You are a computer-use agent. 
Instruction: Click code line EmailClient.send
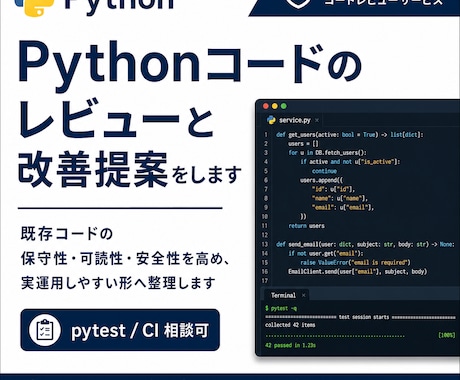(x=358, y=271)
